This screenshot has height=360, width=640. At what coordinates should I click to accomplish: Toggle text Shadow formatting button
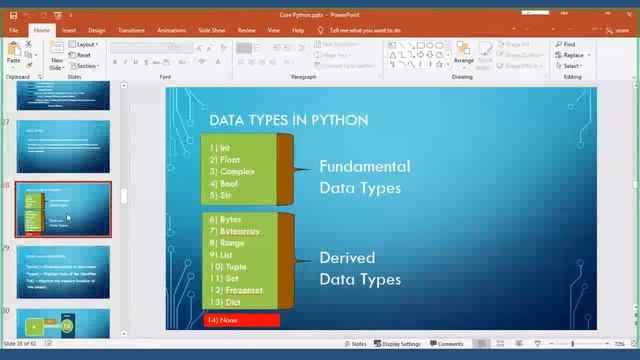pos(146,62)
